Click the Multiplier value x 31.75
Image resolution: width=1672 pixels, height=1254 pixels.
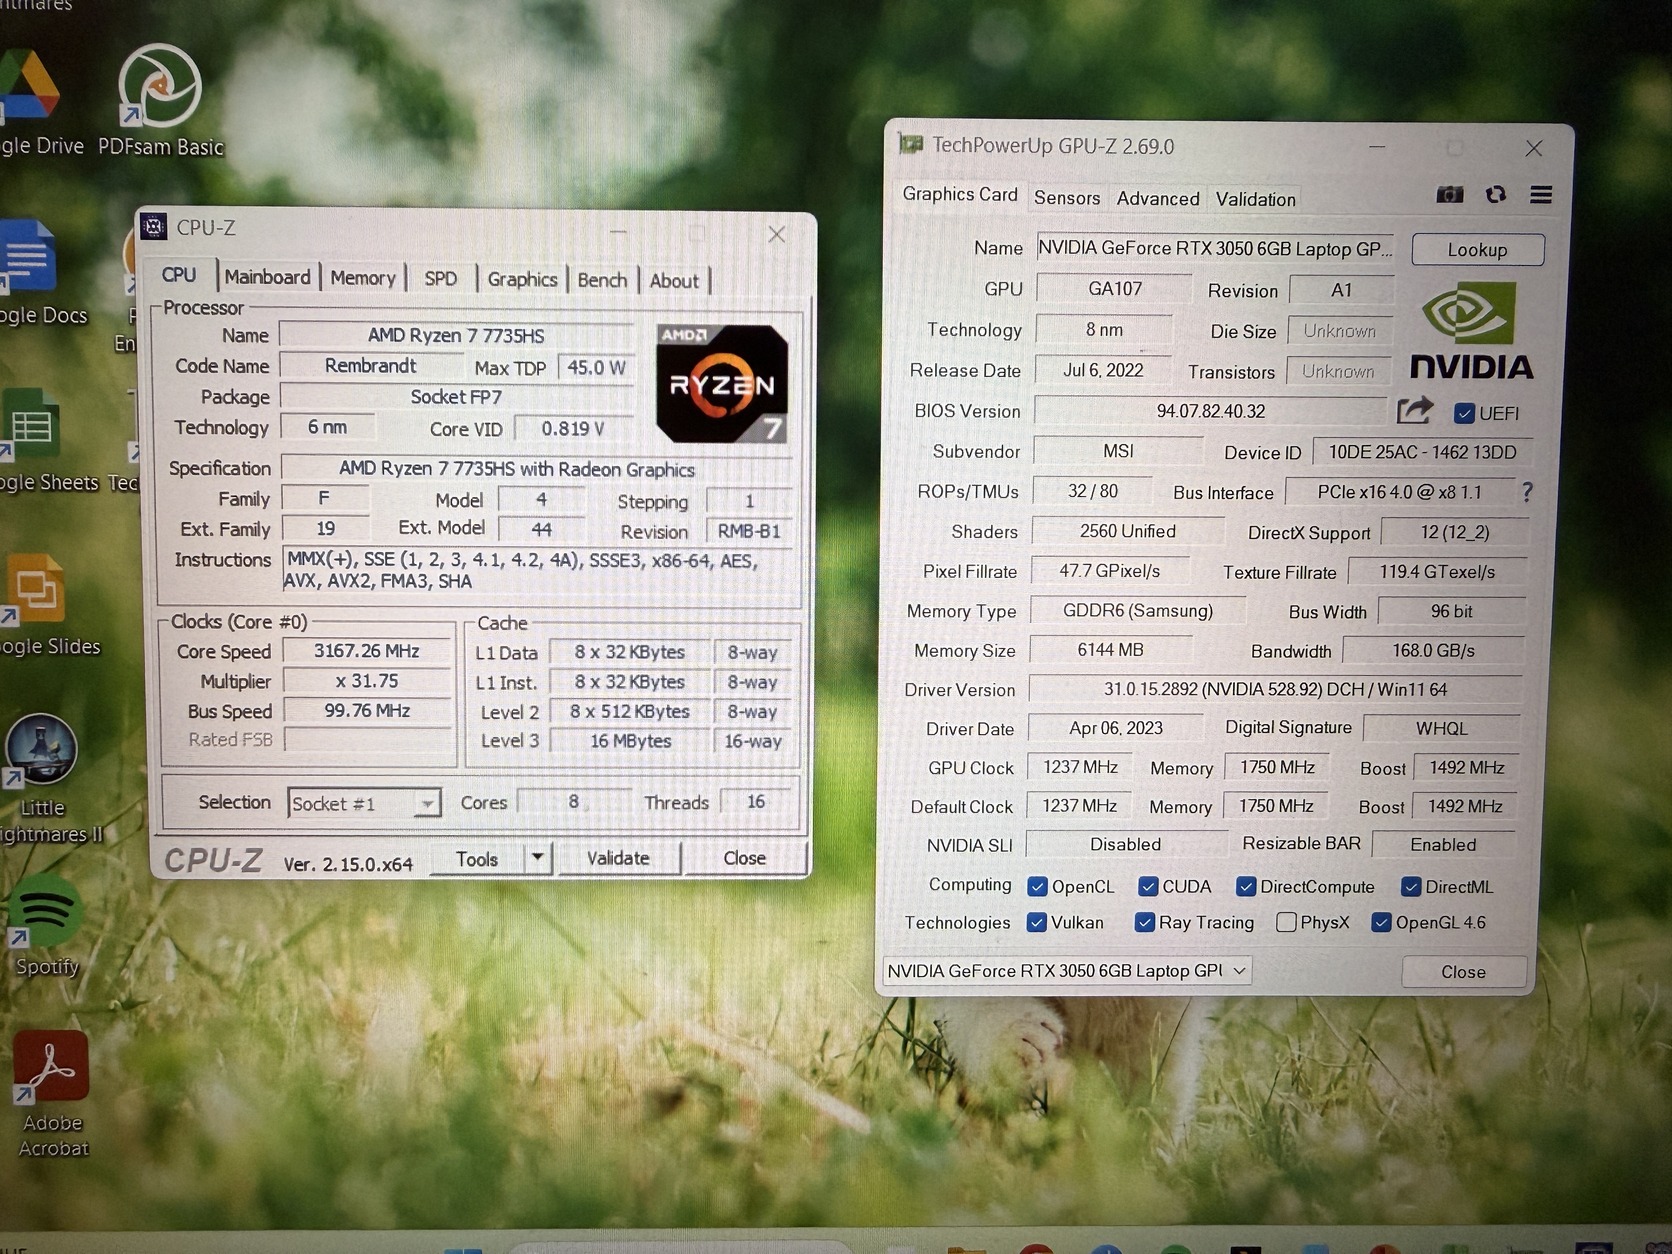coord(366,681)
